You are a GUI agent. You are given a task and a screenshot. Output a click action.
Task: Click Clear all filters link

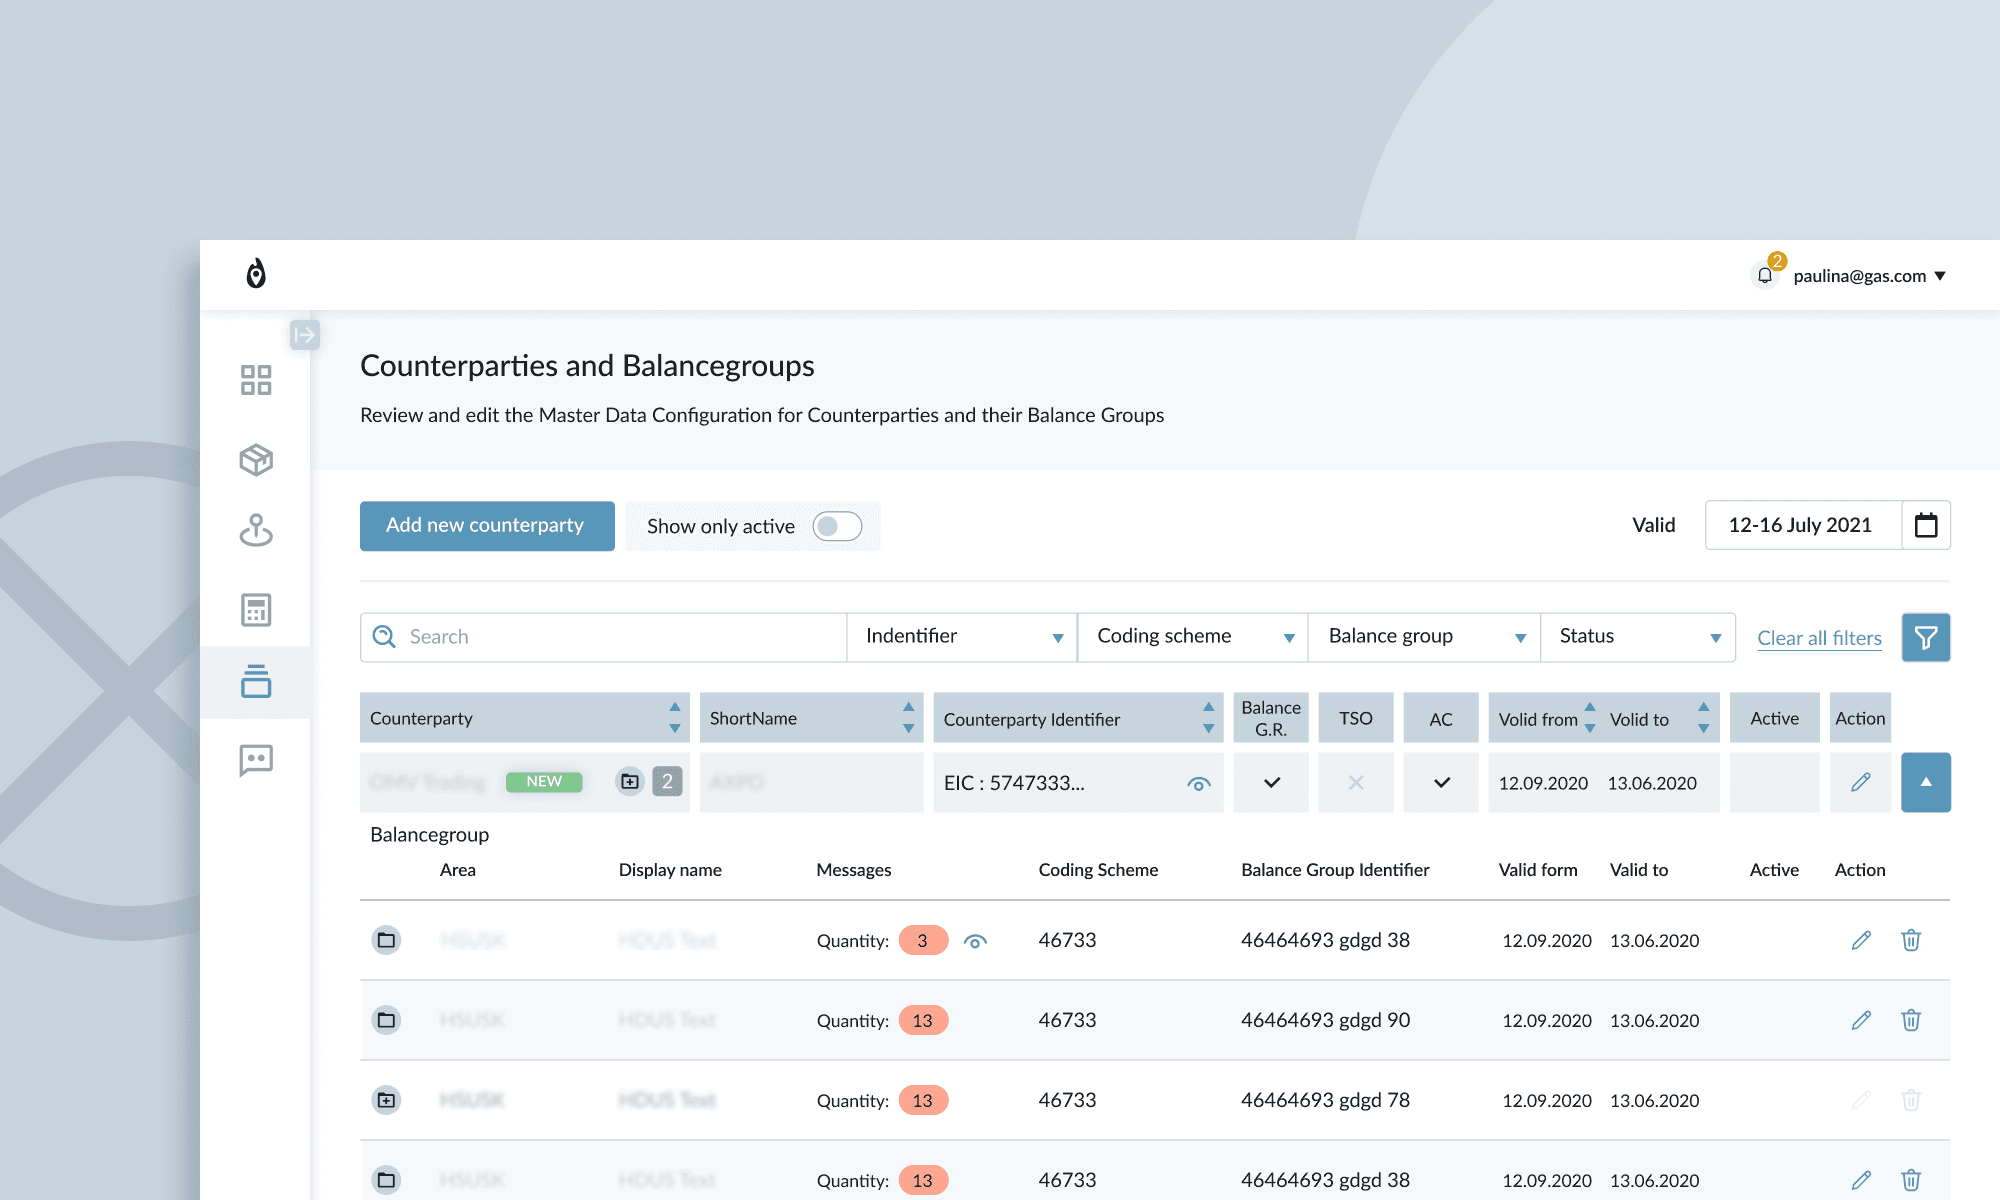point(1819,638)
